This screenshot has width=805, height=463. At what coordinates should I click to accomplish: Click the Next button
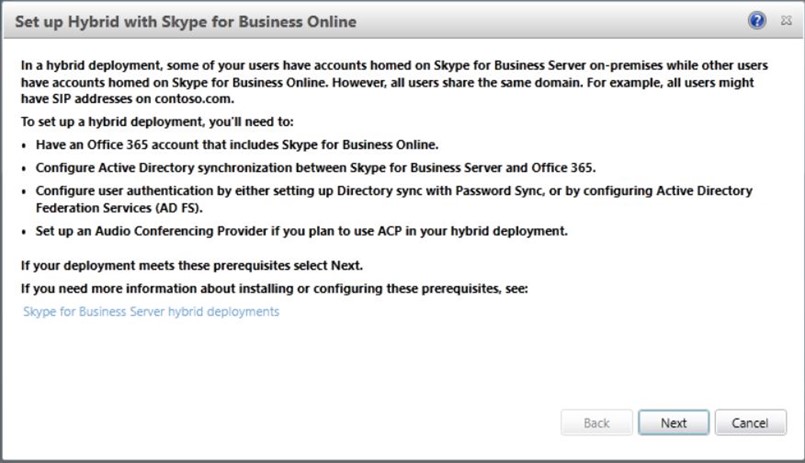[674, 422]
